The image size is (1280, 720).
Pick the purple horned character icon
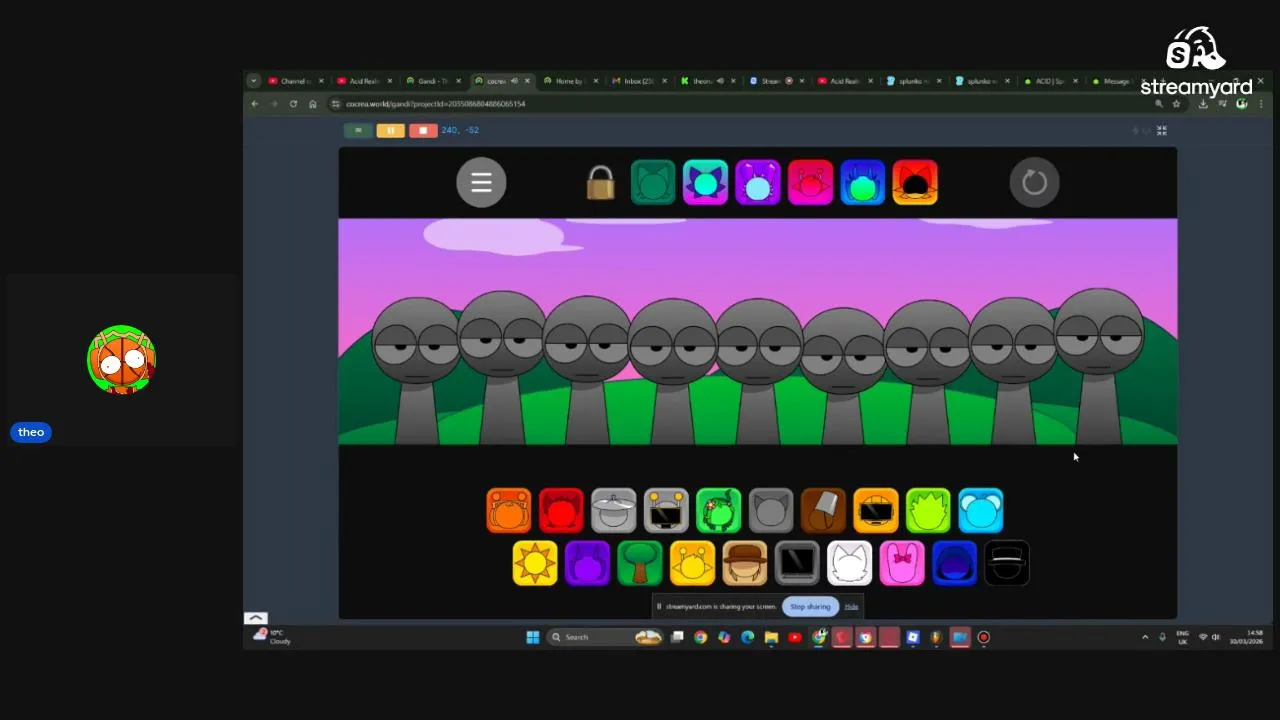coord(587,563)
